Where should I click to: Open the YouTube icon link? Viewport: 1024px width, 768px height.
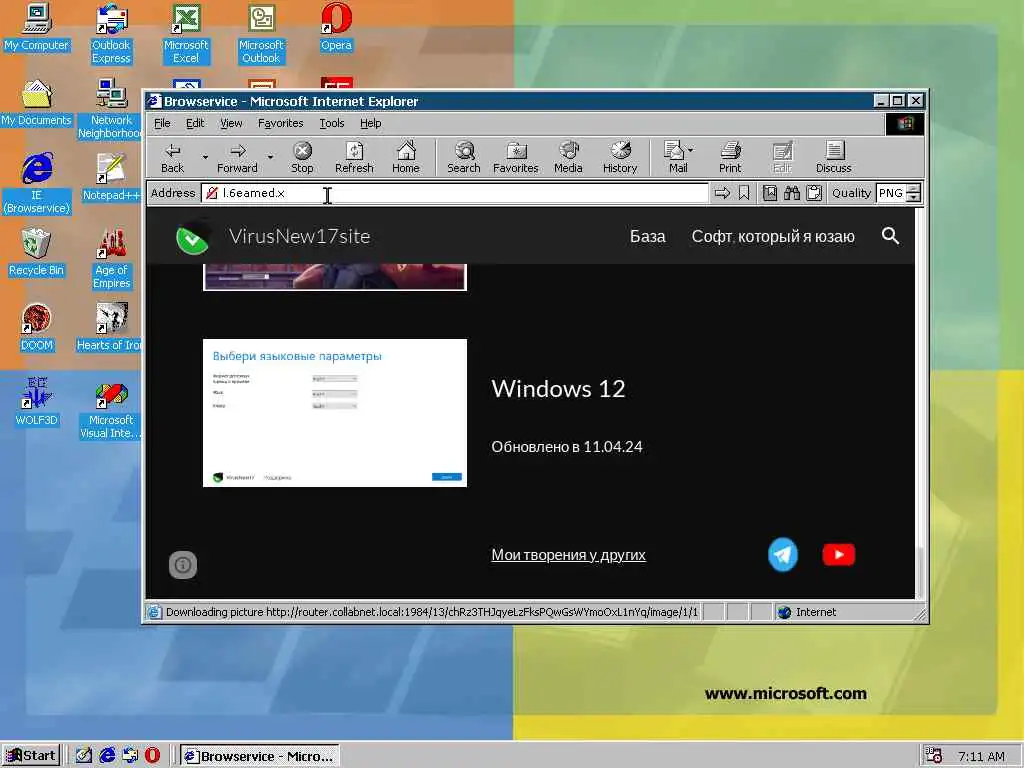[839, 554]
